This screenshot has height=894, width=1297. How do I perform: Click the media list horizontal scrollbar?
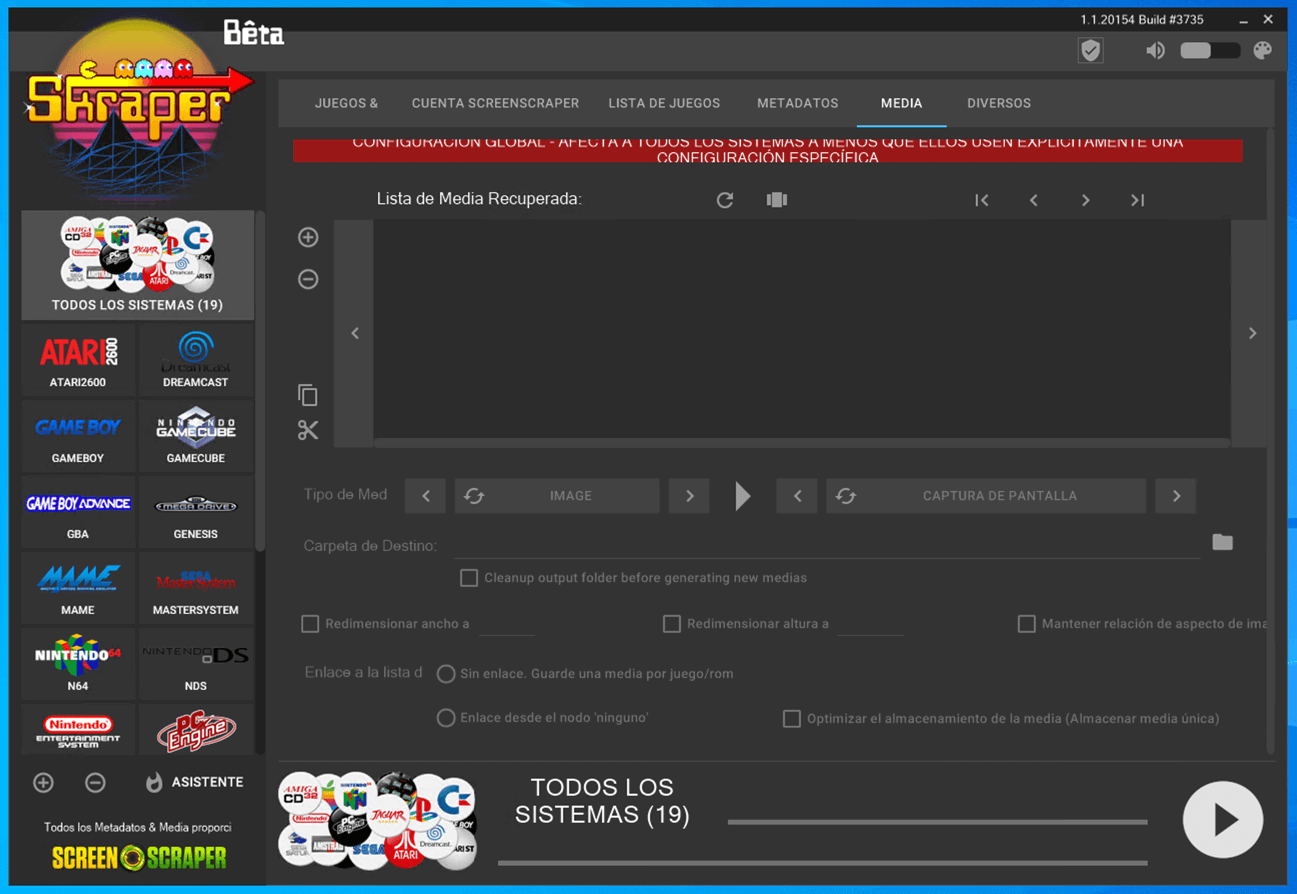click(801, 442)
